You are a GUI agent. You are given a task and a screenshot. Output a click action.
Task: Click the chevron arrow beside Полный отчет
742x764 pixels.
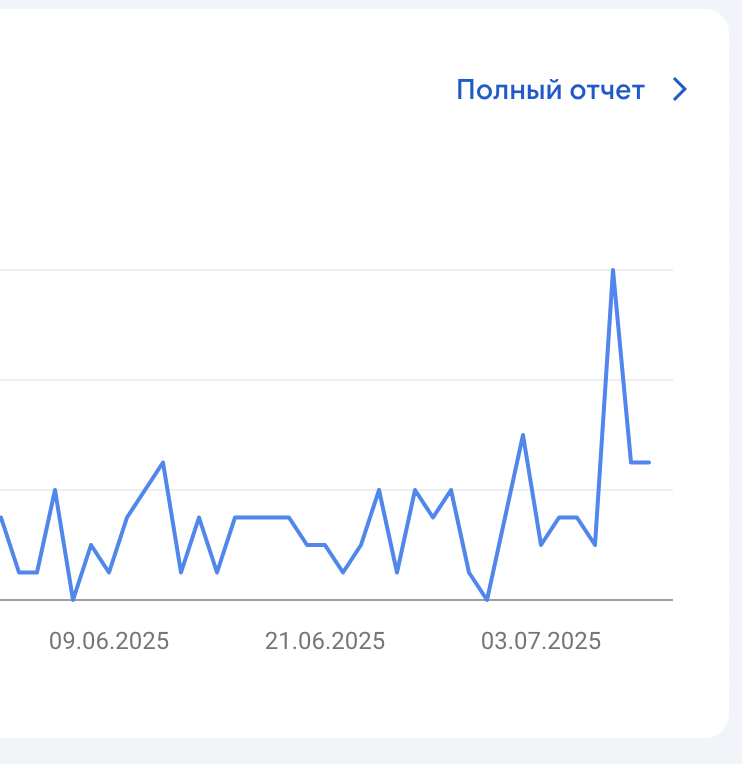[x=680, y=90]
